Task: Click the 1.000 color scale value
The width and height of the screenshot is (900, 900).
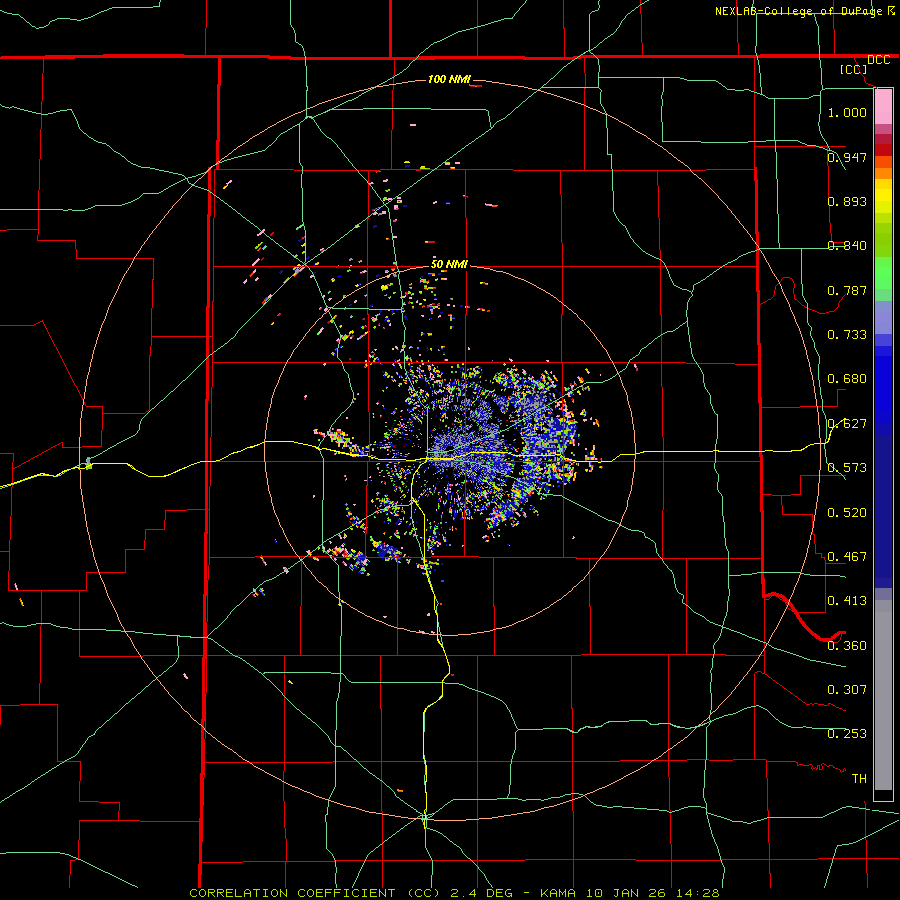Action: tap(847, 112)
